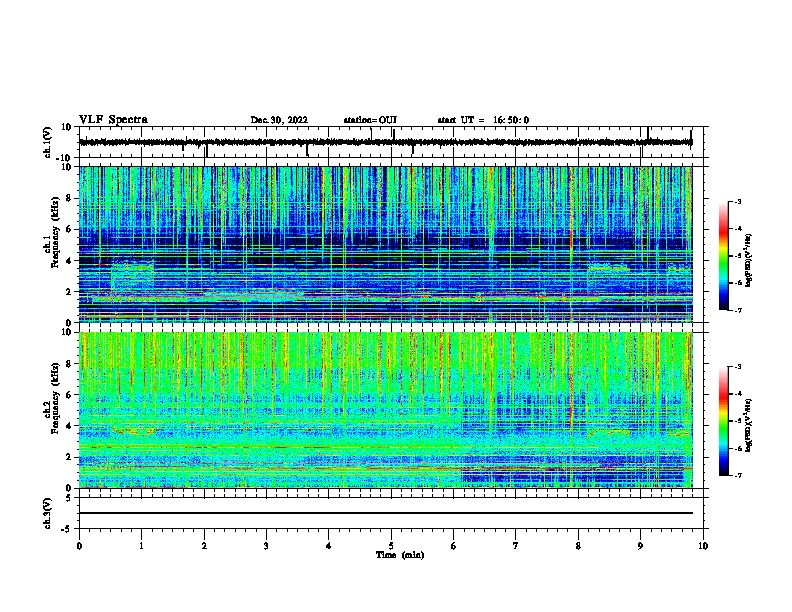Click the ch.2 spectrogram plot

pyautogui.click(x=386, y=410)
